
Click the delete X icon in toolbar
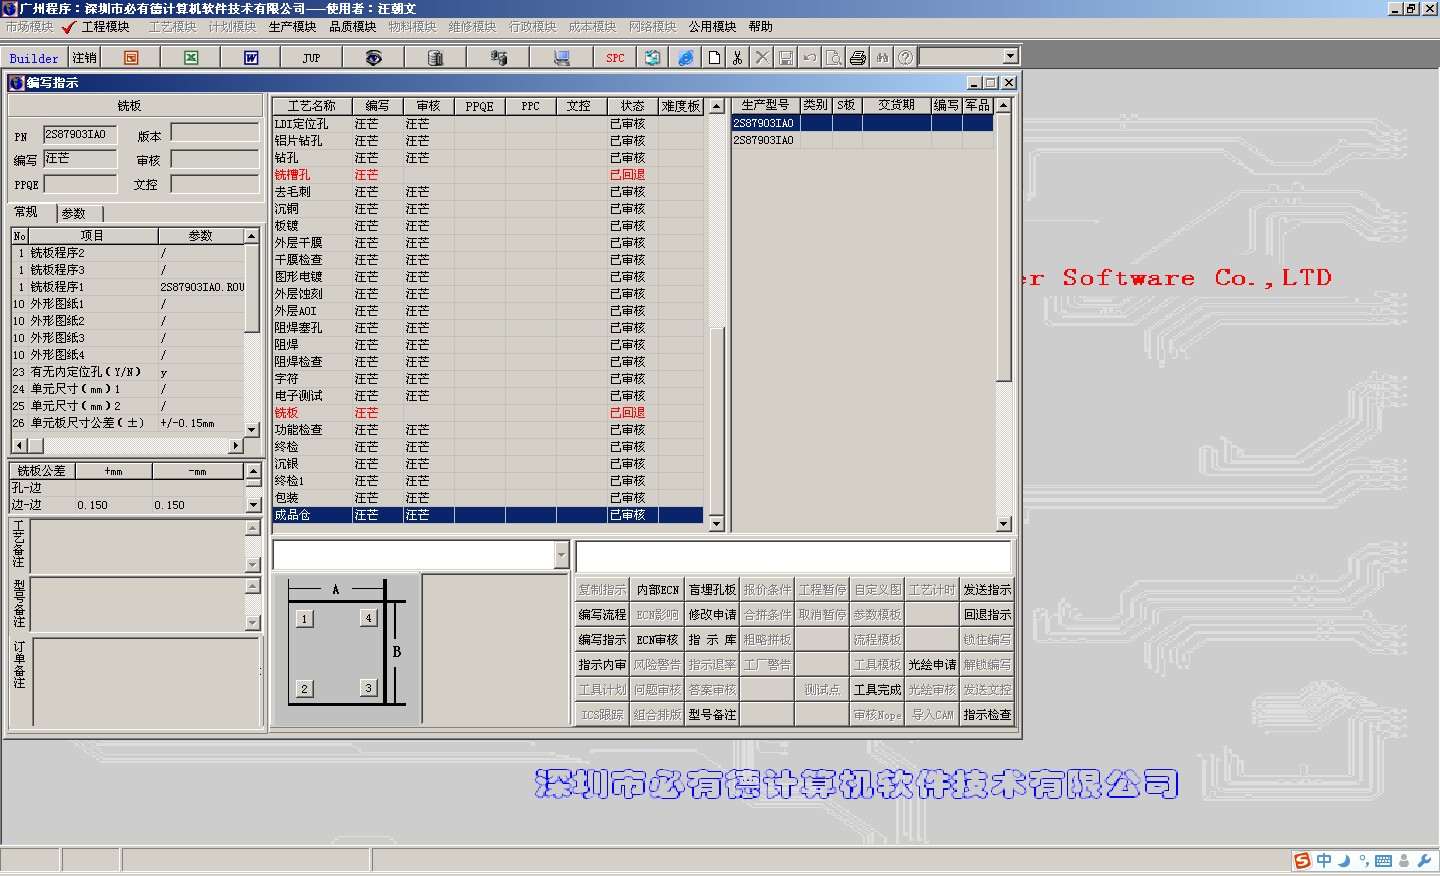point(762,58)
